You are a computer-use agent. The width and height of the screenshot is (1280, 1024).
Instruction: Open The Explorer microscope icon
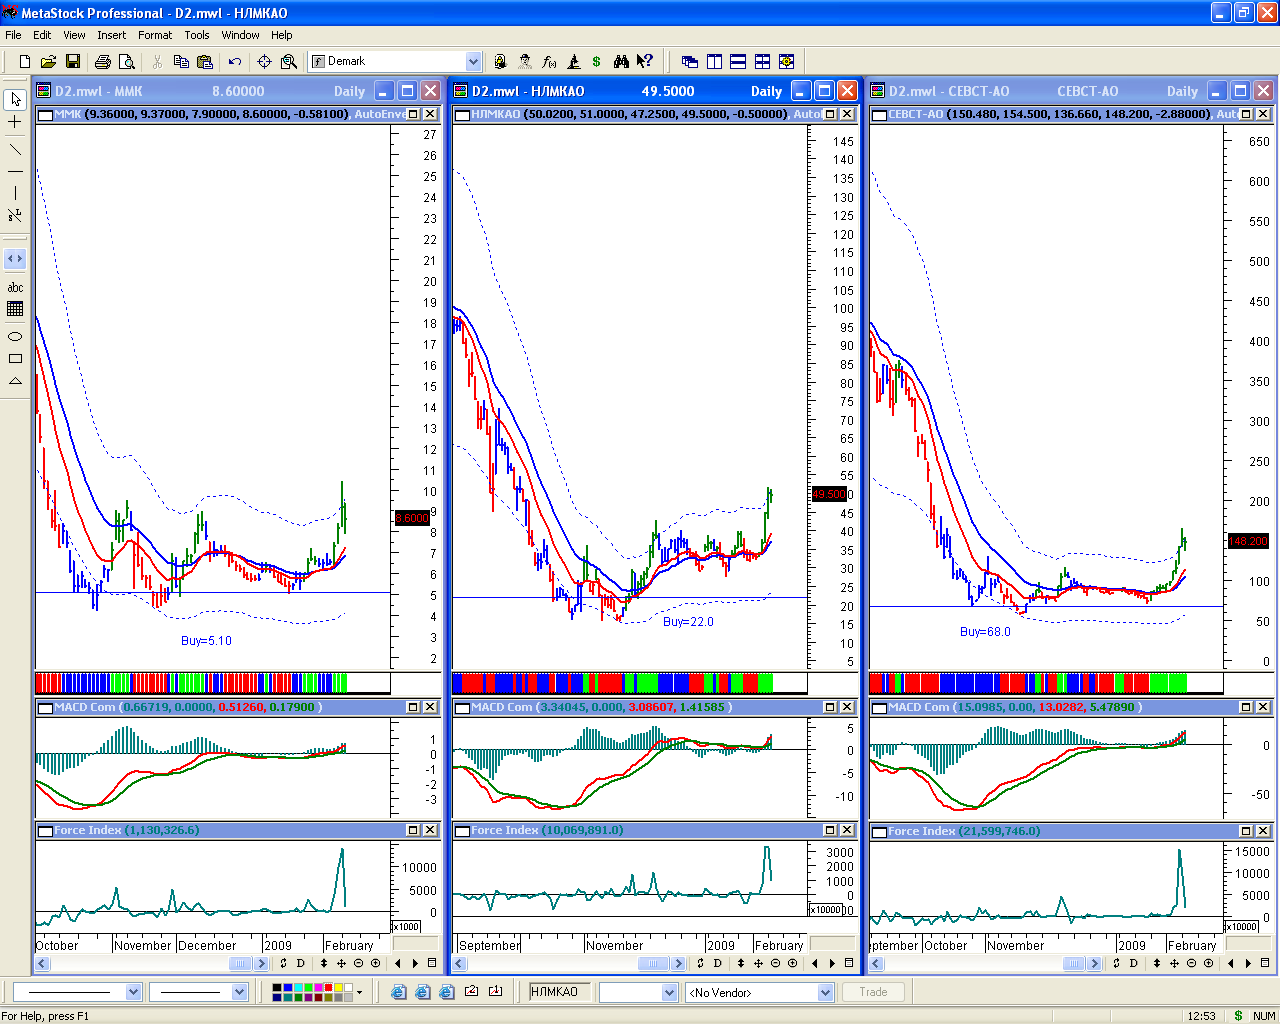click(573, 62)
